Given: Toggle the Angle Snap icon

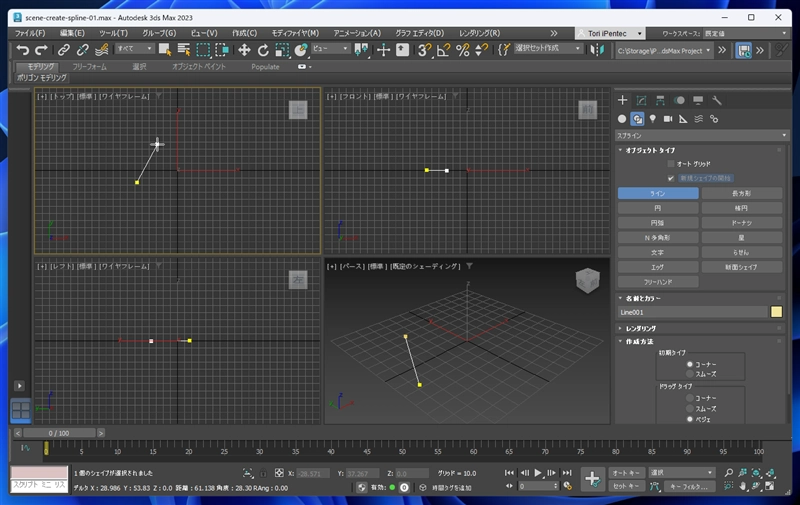Looking at the screenshot, I should [443, 49].
